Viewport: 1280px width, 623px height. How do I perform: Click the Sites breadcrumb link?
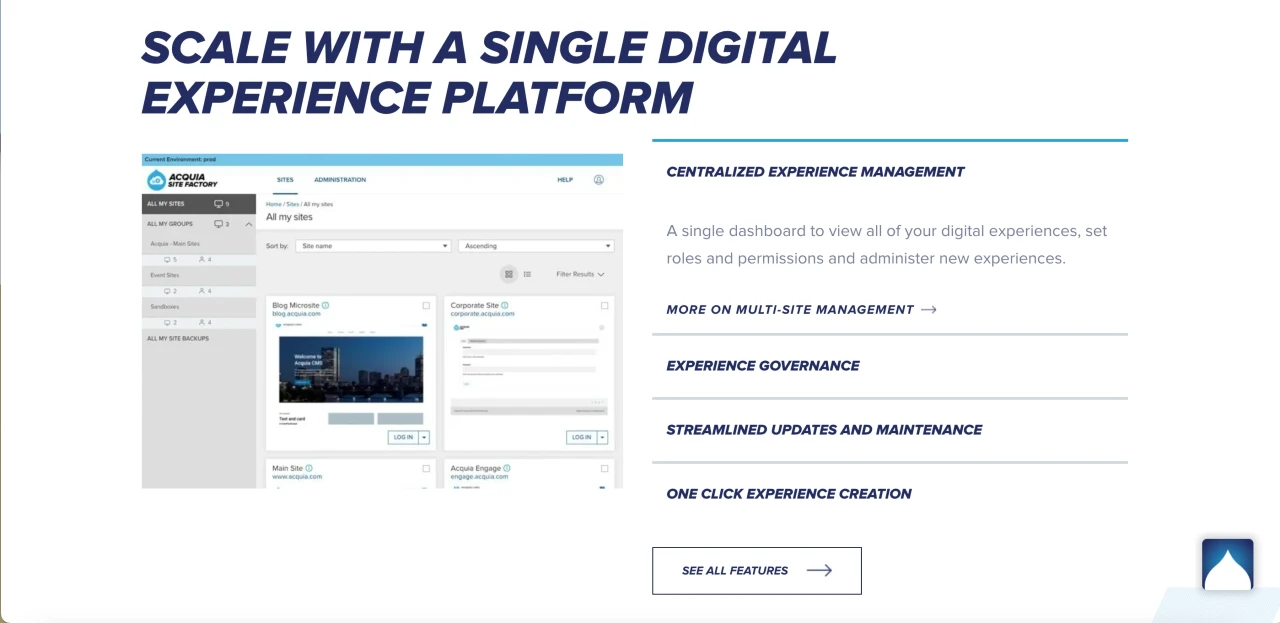pyautogui.click(x=291, y=204)
